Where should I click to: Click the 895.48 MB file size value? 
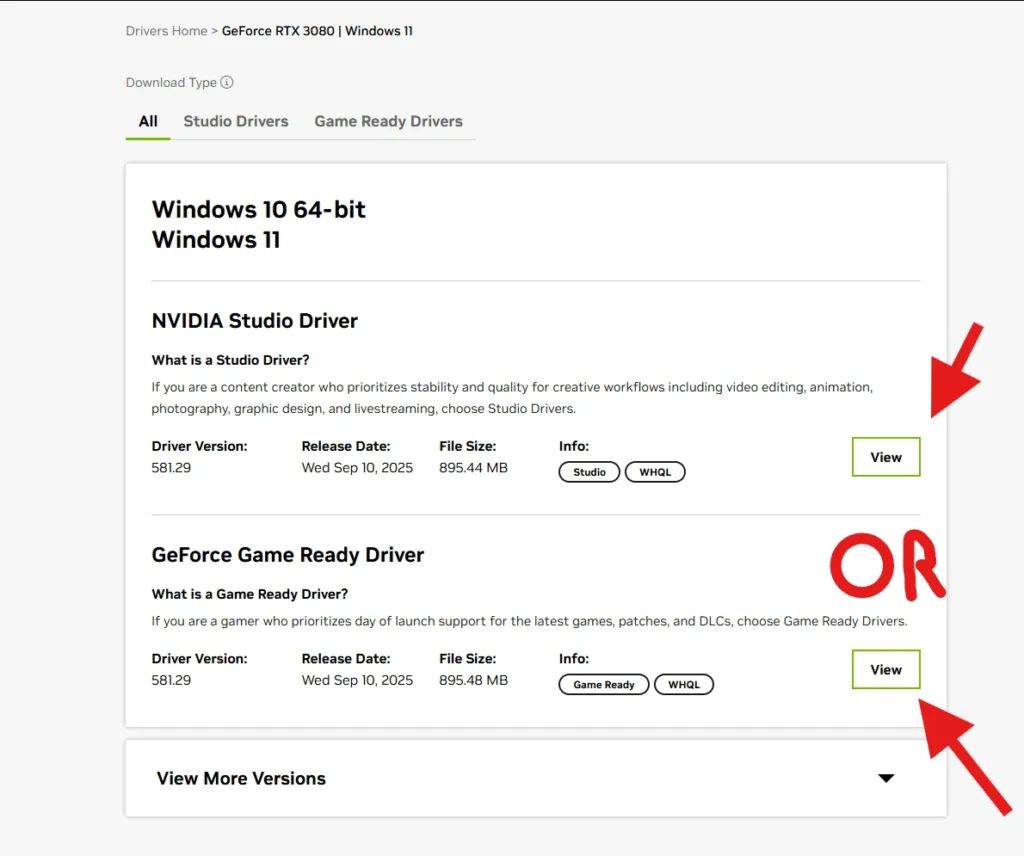473,680
